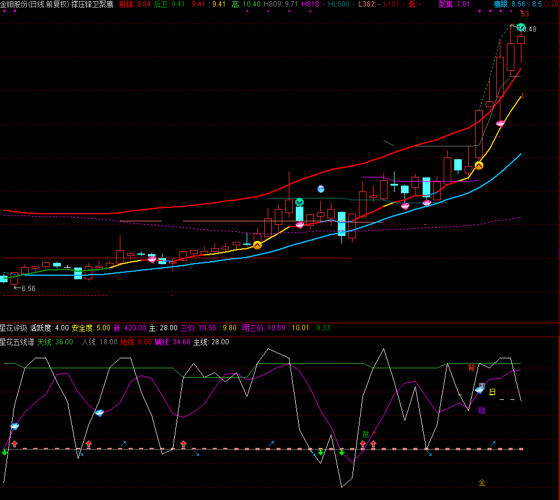The image size is (560, 500).
Task: Click the 活跃度: 4.00 value
Action: point(49,328)
